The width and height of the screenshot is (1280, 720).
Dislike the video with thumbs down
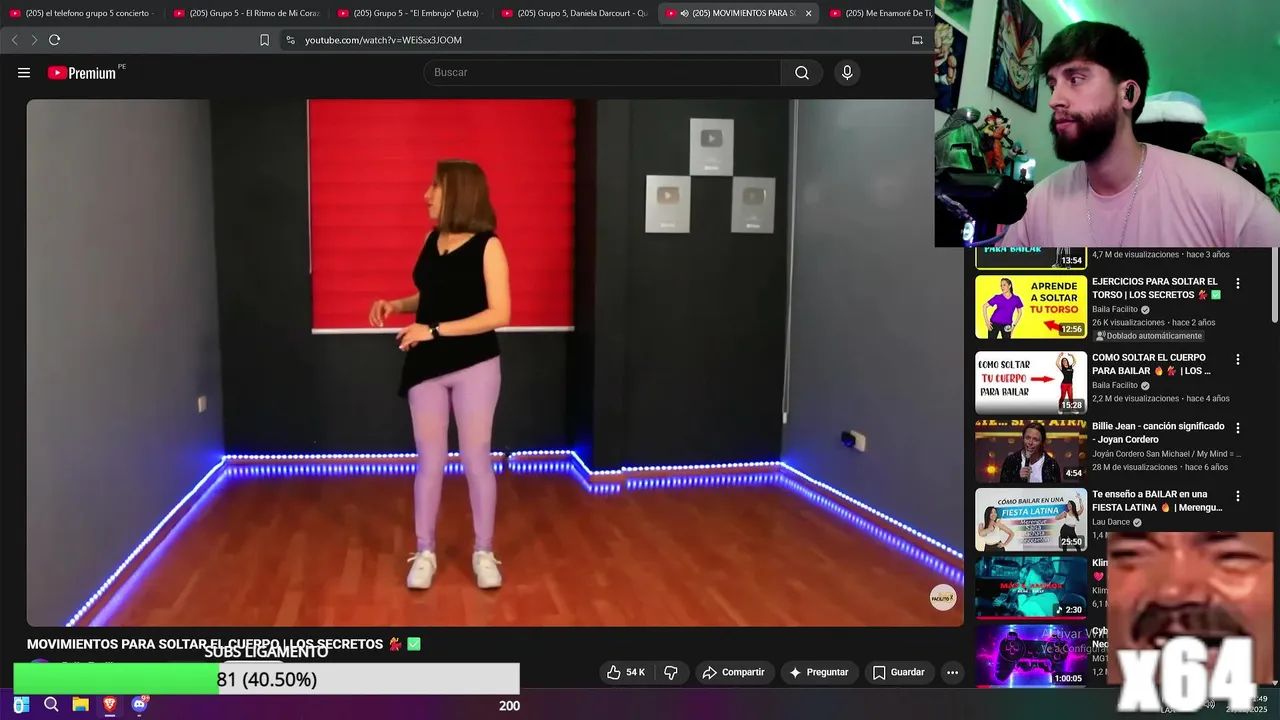671,672
